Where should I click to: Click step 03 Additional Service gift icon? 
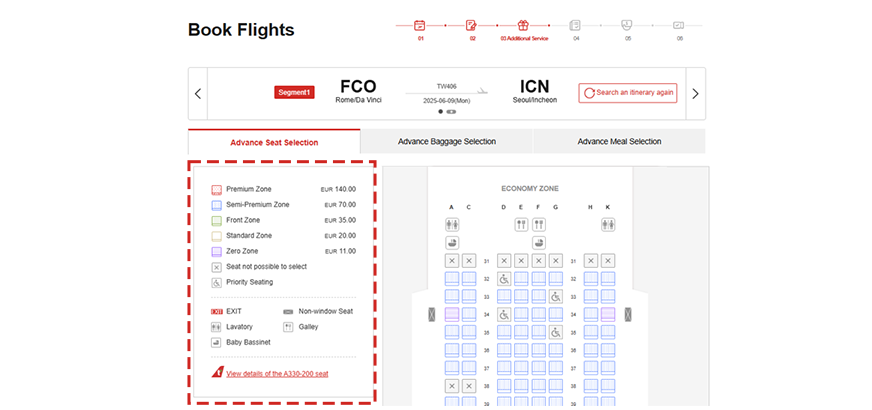click(523, 25)
